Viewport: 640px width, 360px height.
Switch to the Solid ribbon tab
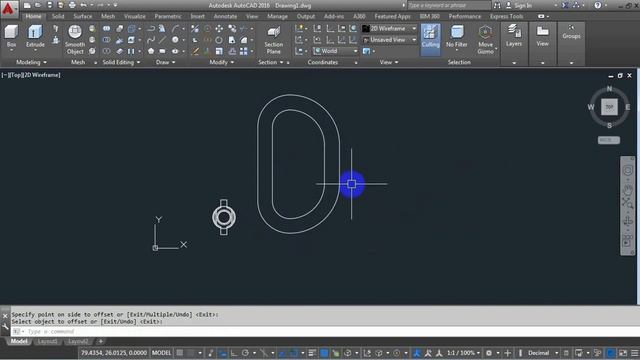point(58,16)
